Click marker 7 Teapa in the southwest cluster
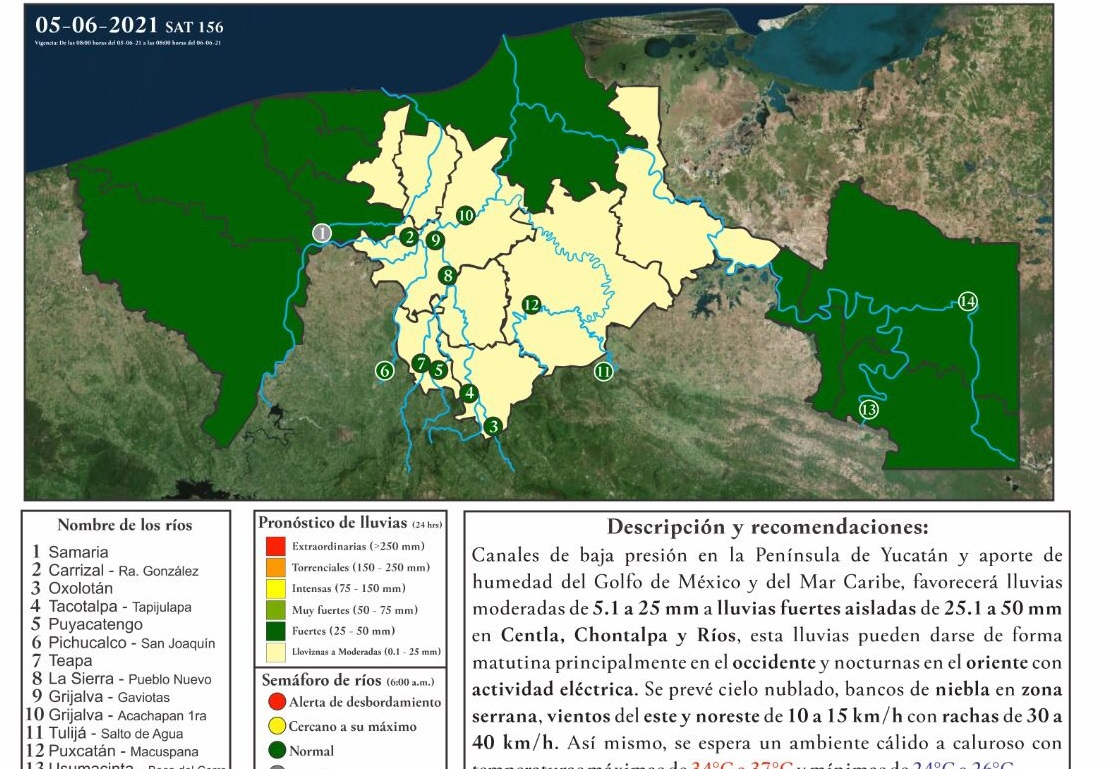The width and height of the screenshot is (1117, 769). (423, 365)
